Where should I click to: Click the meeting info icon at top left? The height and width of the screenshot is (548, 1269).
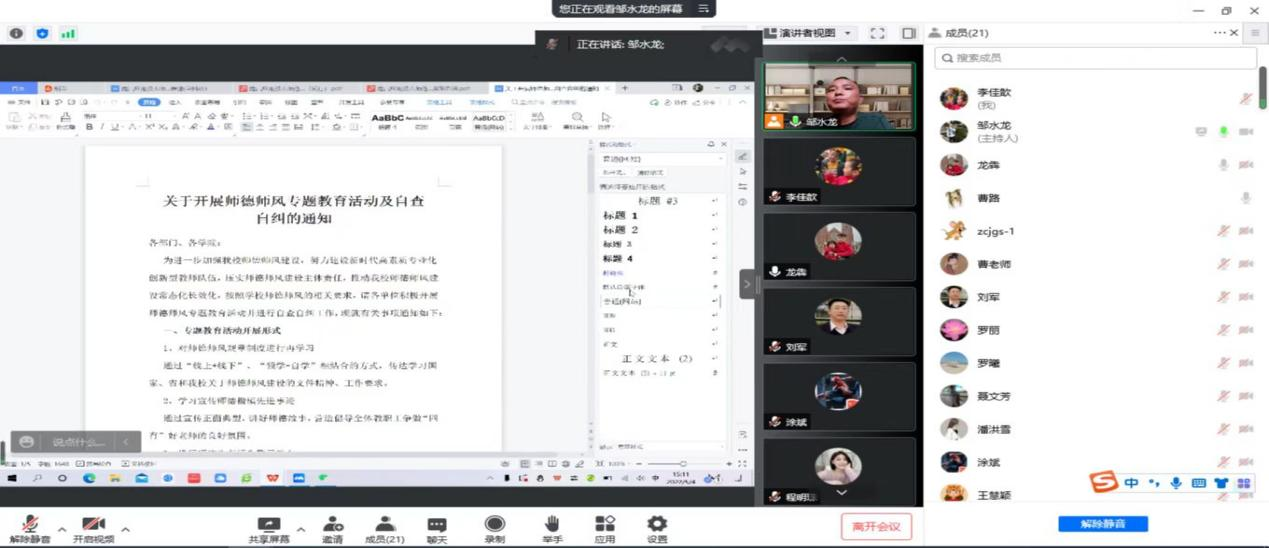(16, 33)
